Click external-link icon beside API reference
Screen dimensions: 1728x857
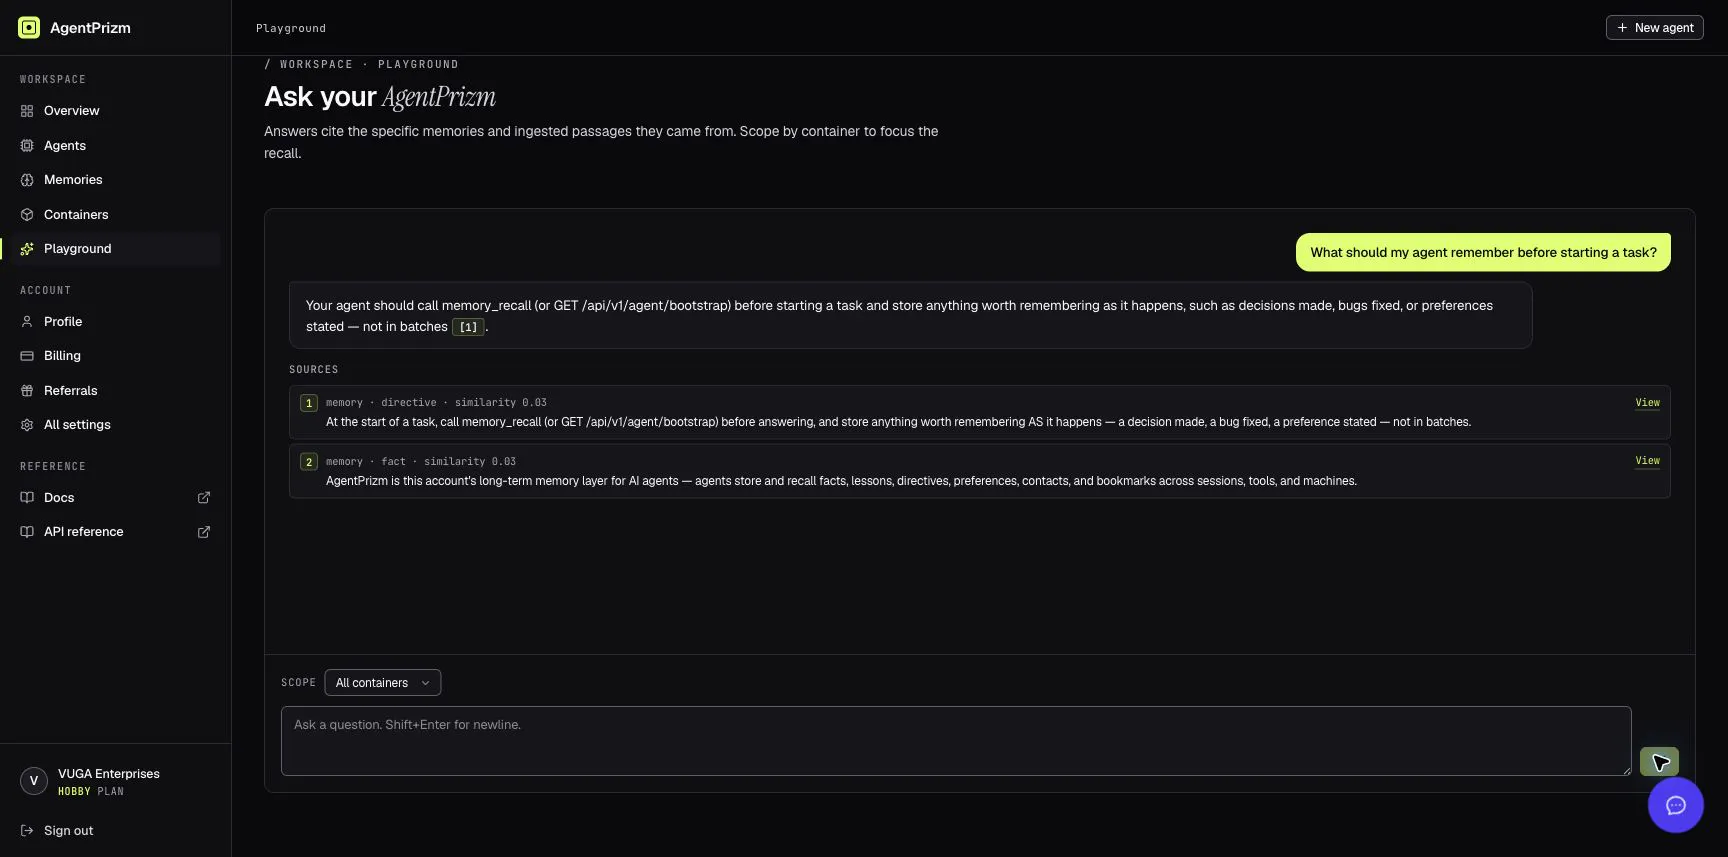(204, 532)
